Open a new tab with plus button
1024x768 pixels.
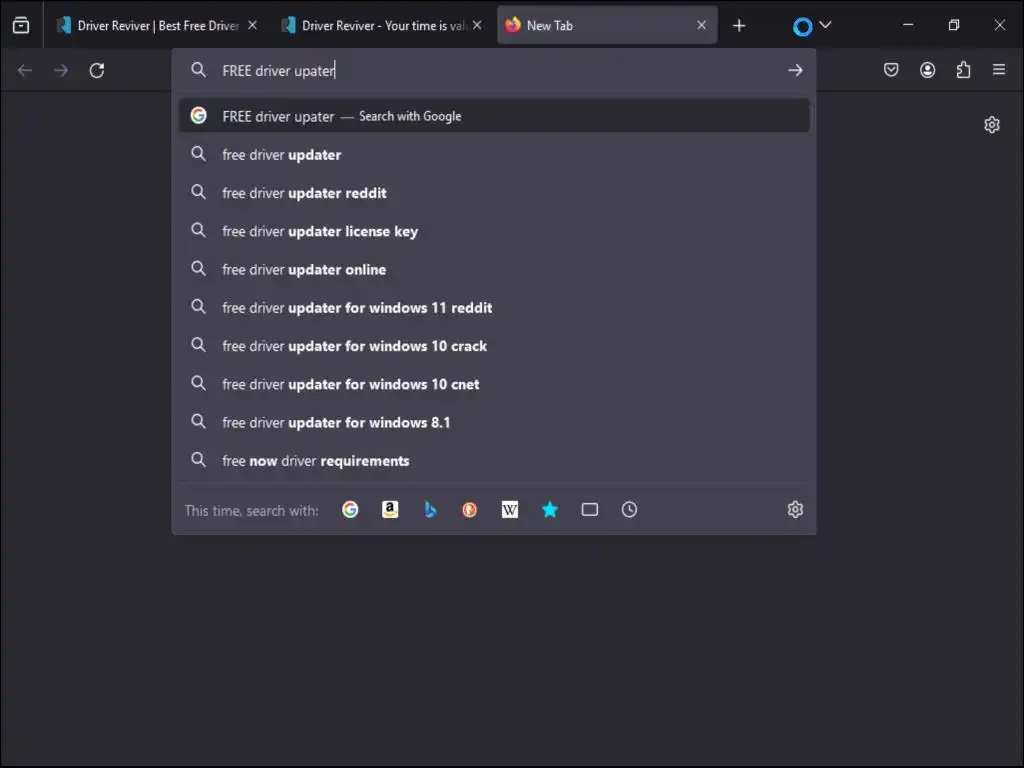[x=739, y=25]
